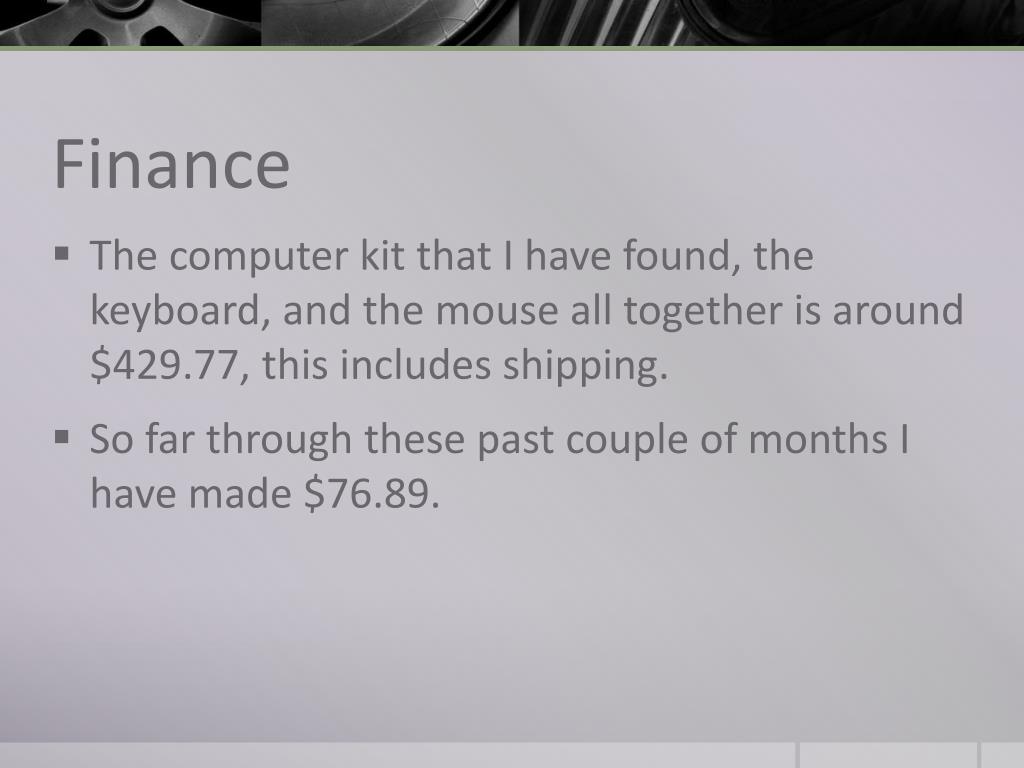Click the words 'includes shipping.'
Screen dimensions: 1024x768
504,366
